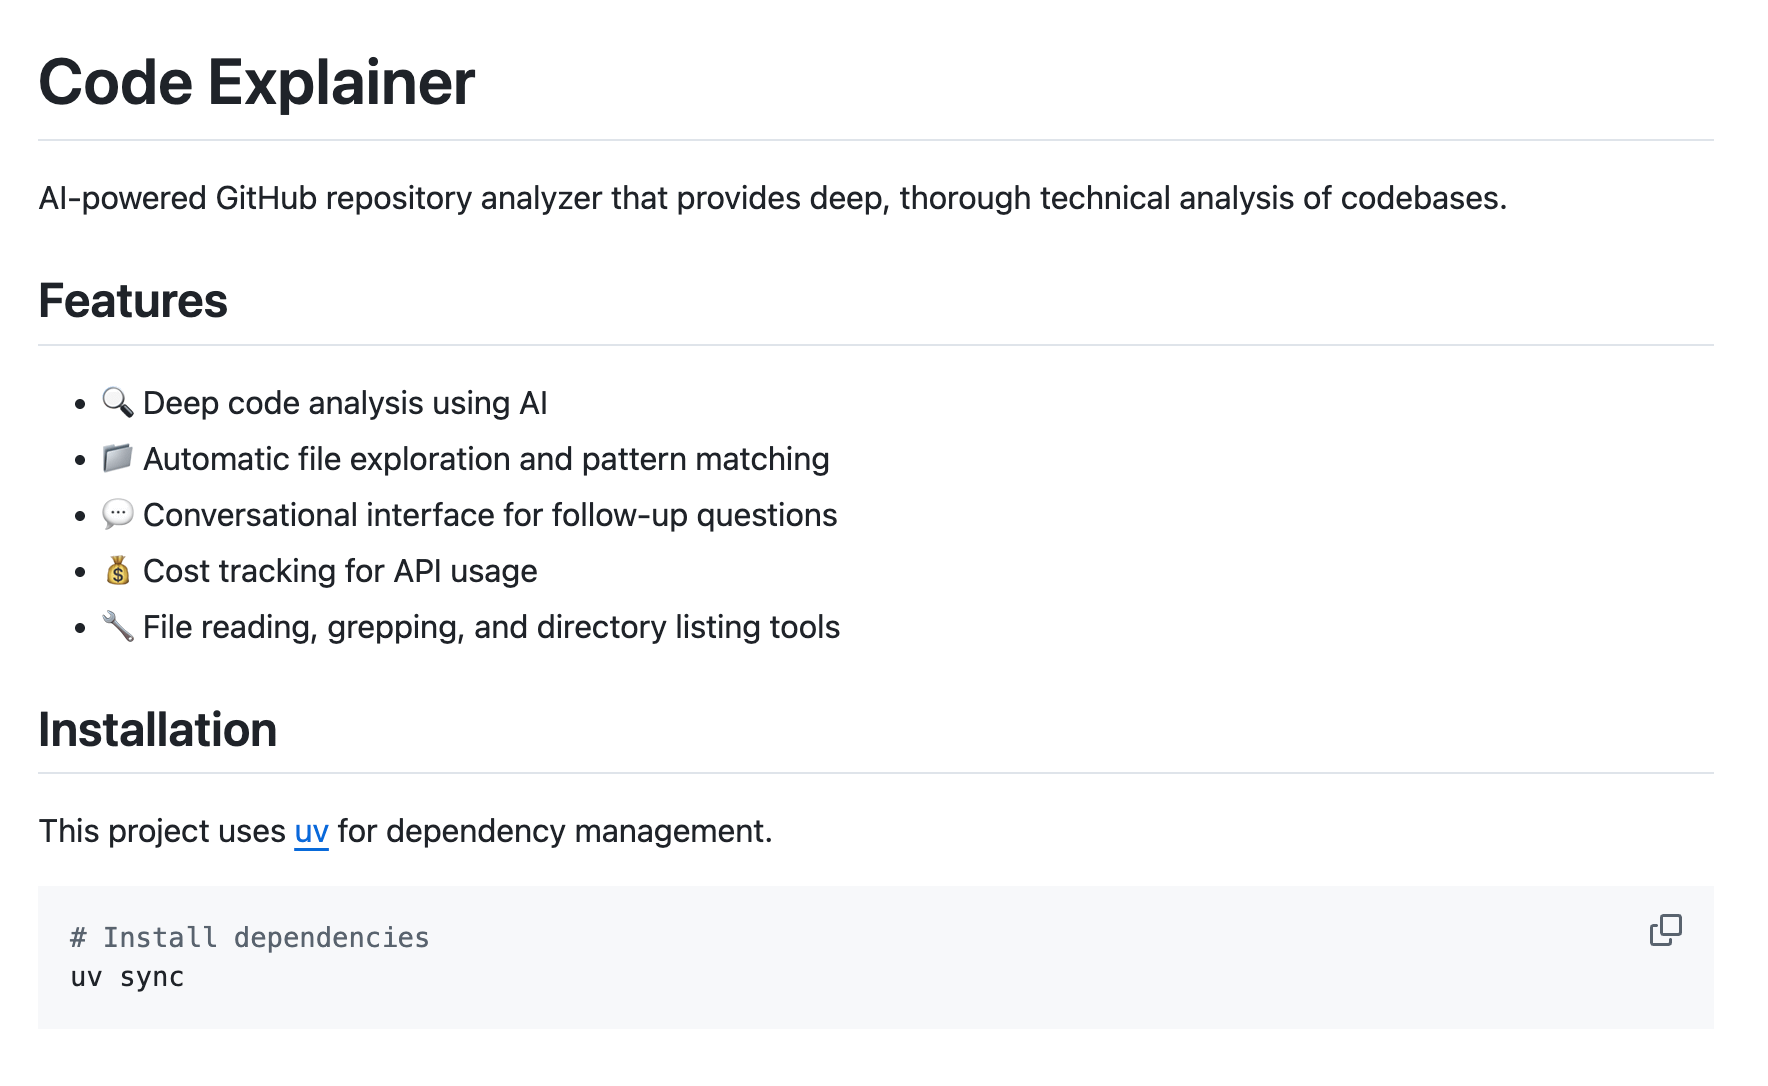Click the magnifying glass emoji icon
Screen dimensions: 1768x1086
tap(118, 402)
